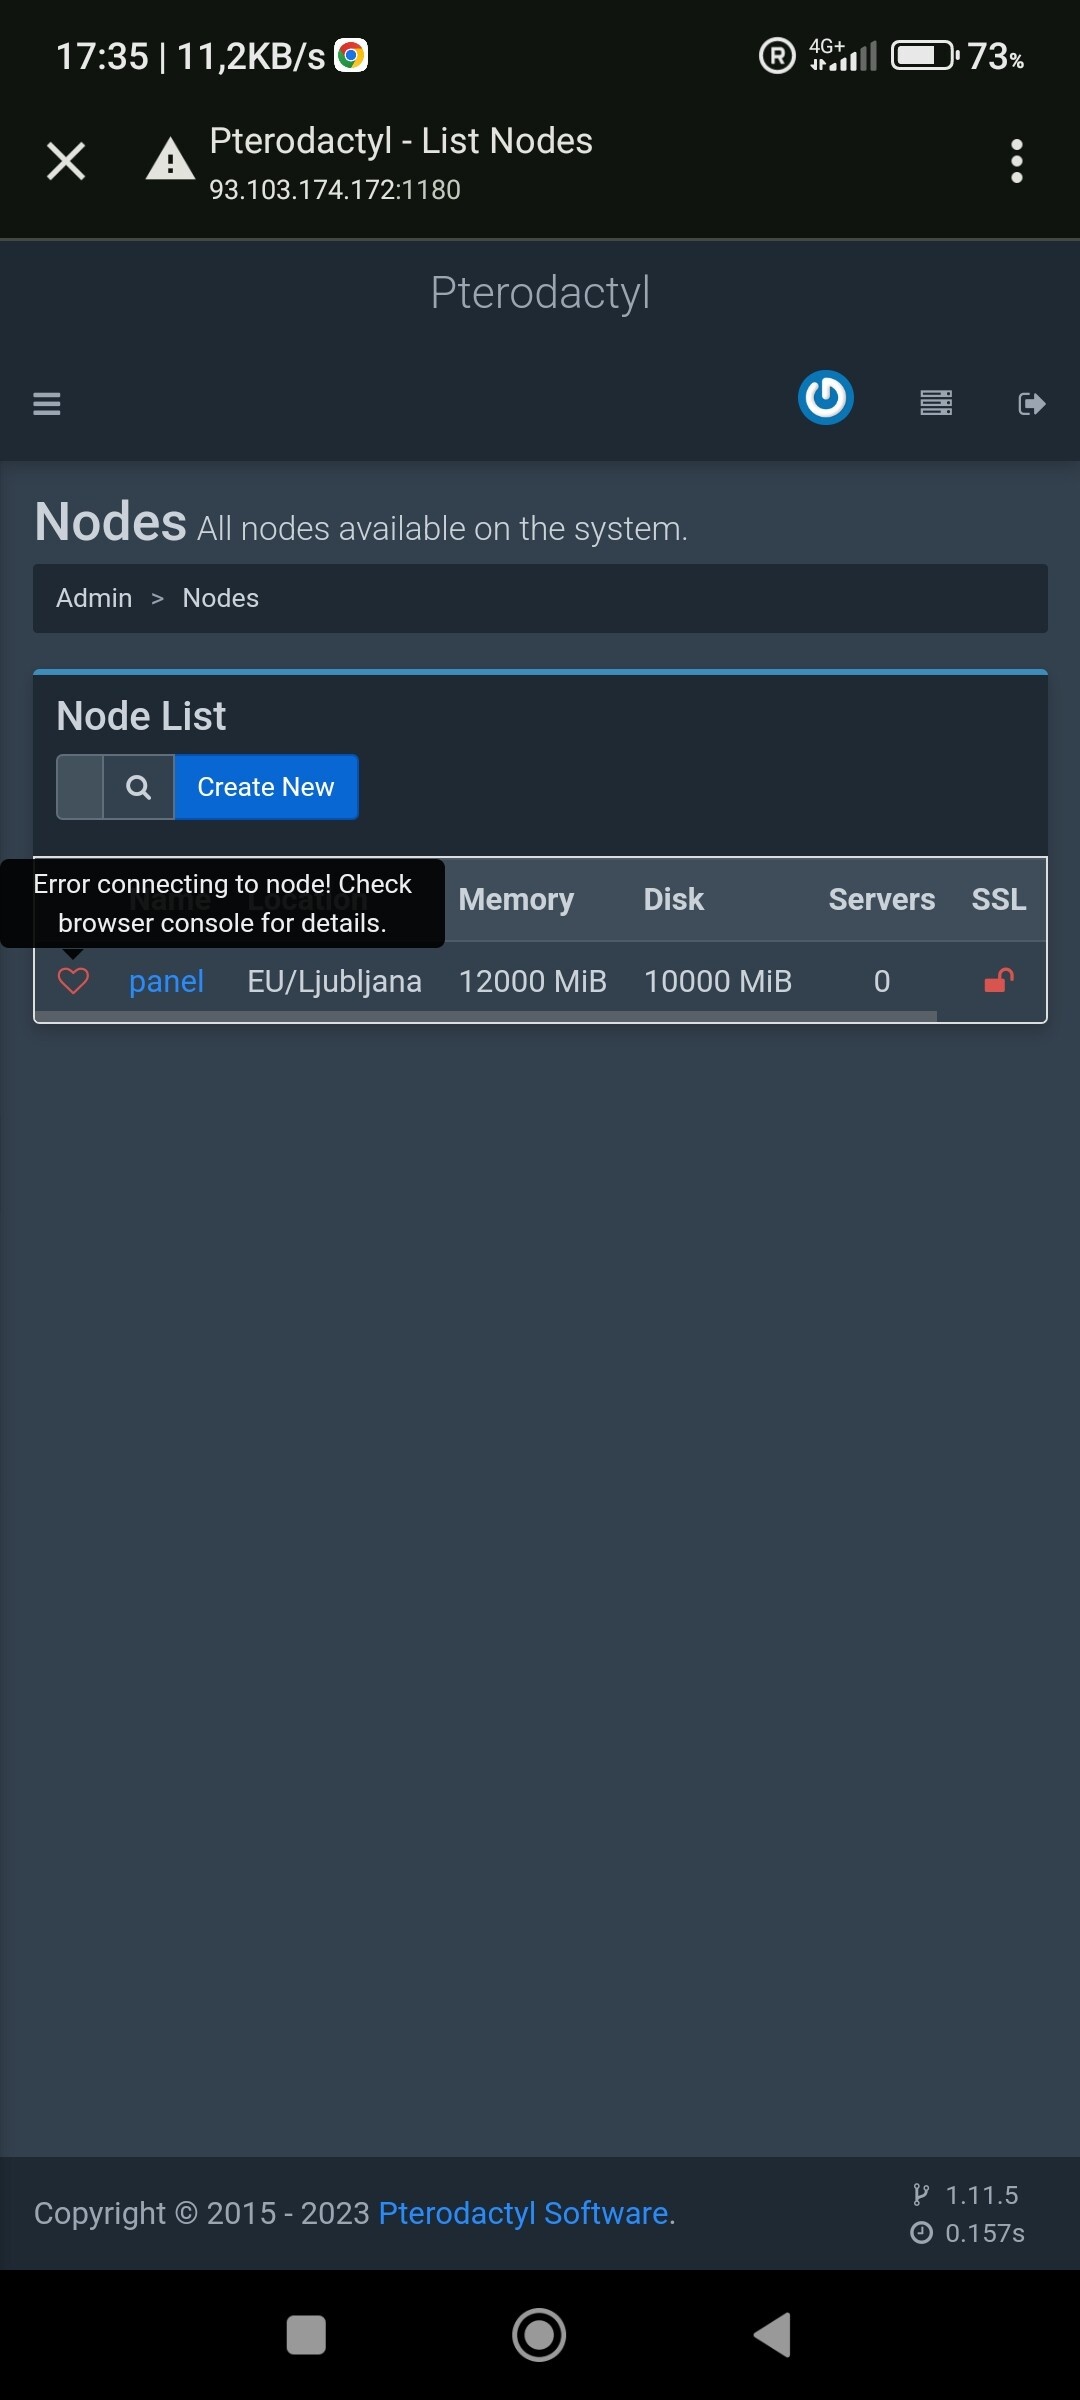
Task: Open server list stacked icon
Action: pos(936,403)
